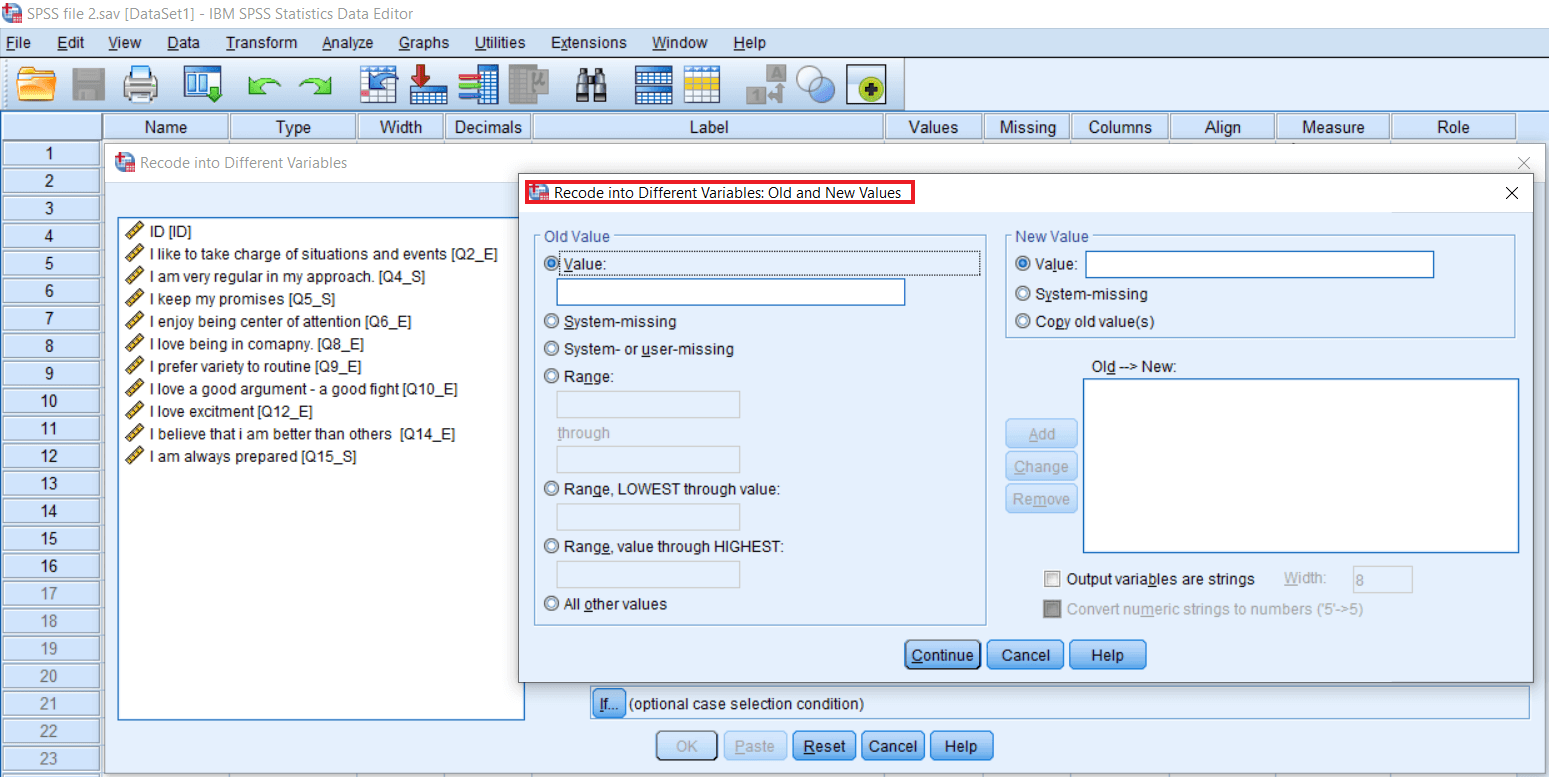1549x777 pixels.
Task: Select Old Value 'Value' radio button
Action: tap(551, 264)
